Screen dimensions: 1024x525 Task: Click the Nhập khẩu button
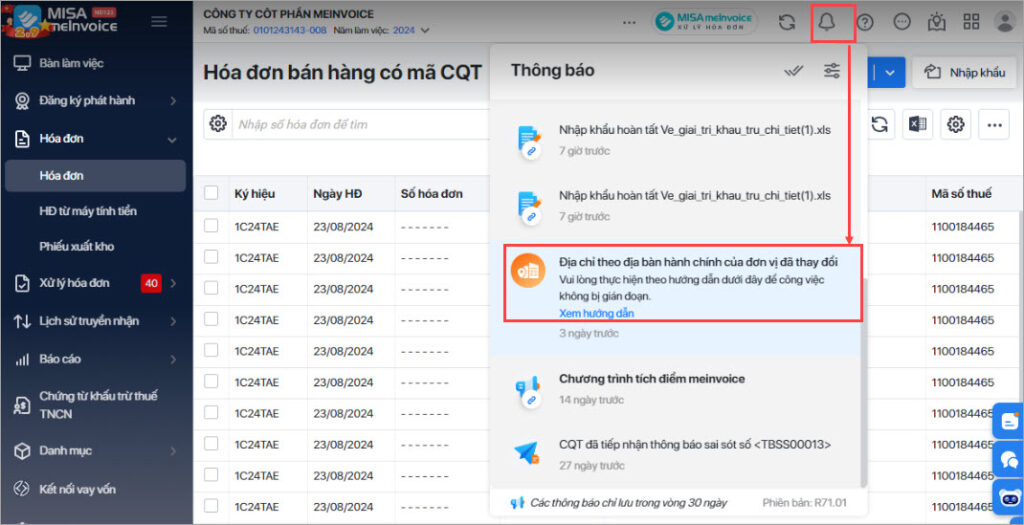[x=965, y=72]
